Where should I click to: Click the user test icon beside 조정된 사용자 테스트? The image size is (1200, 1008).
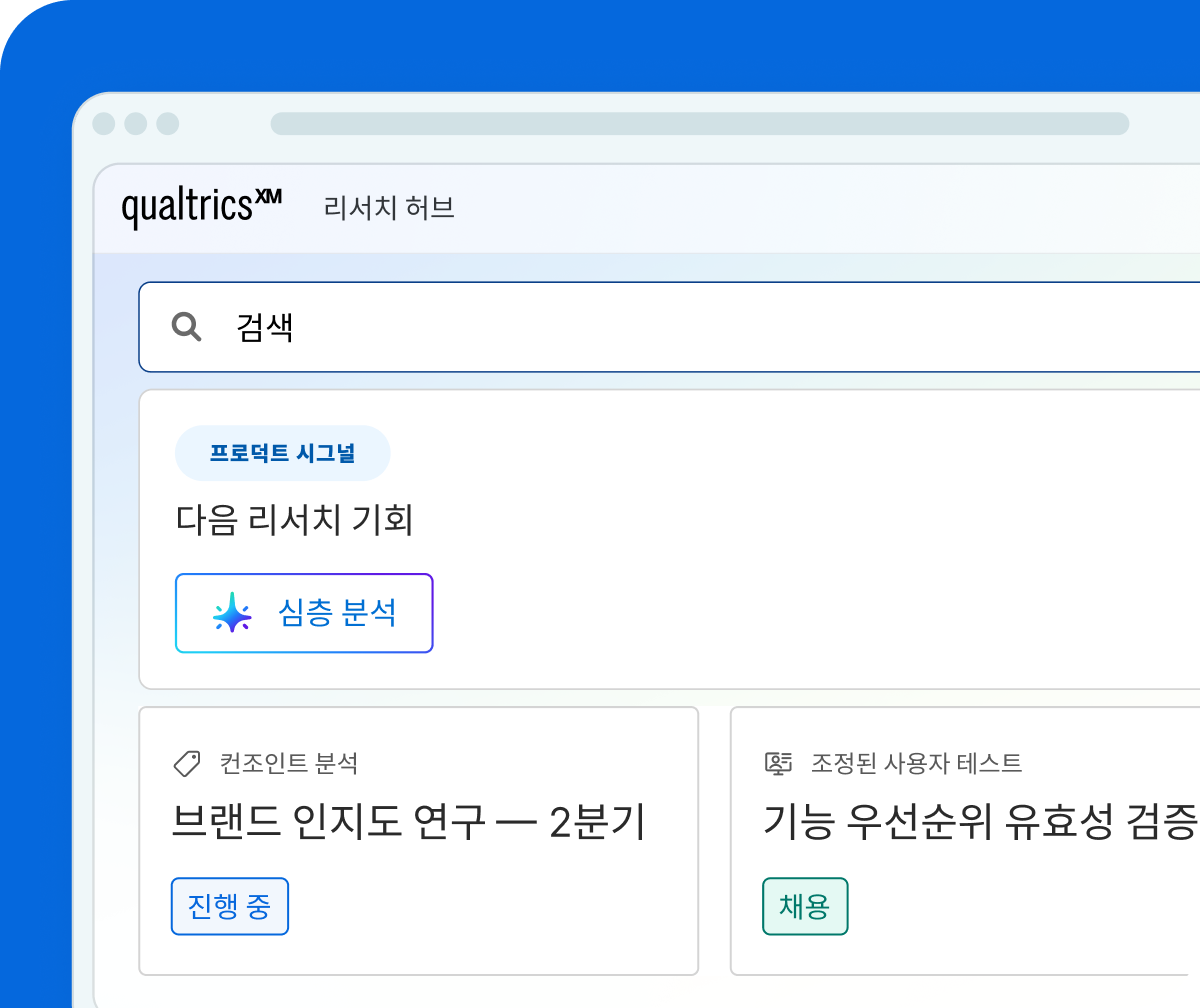[778, 764]
